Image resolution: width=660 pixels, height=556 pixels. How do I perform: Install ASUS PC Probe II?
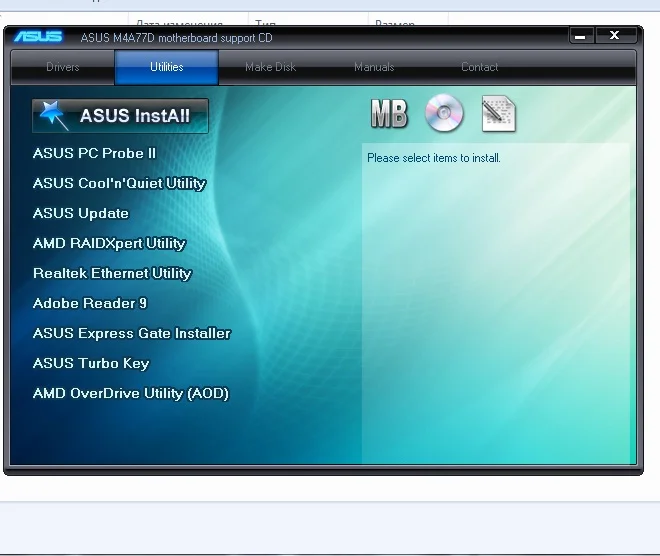pos(94,153)
